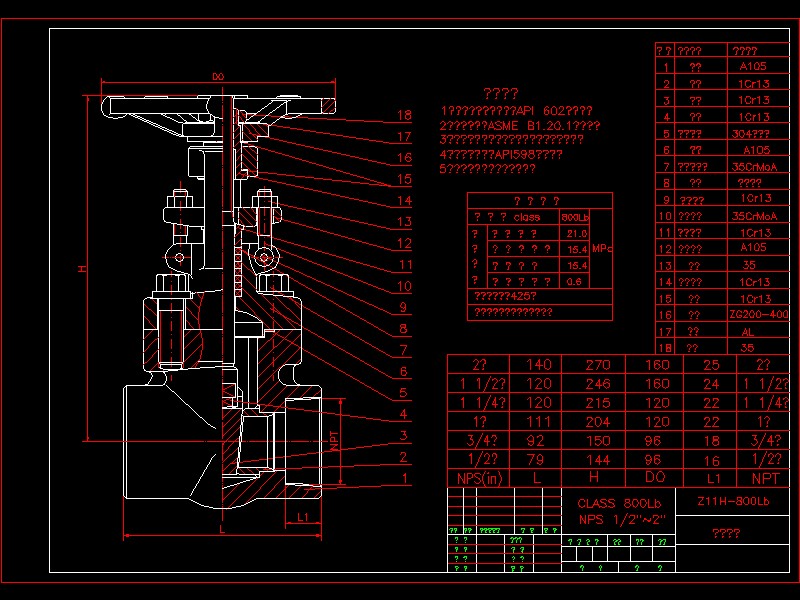The image size is (800, 600).
Task: Select callout number 17 beside the valve drawing
Action: [405, 137]
